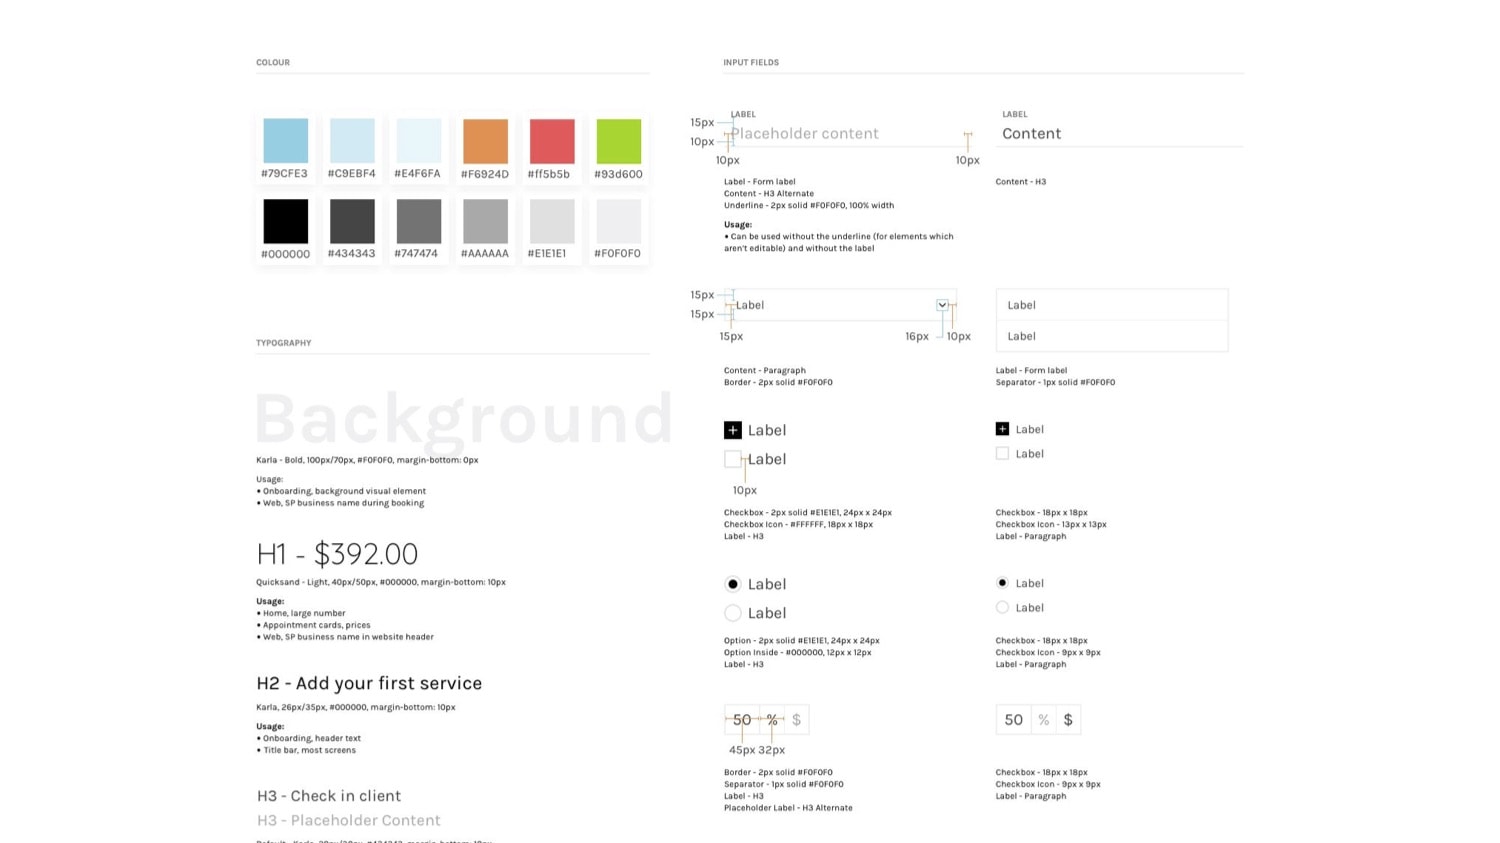This screenshot has height=843, width=1500.
Task: Choose the #747474 grey swatch
Action: (x=418, y=221)
